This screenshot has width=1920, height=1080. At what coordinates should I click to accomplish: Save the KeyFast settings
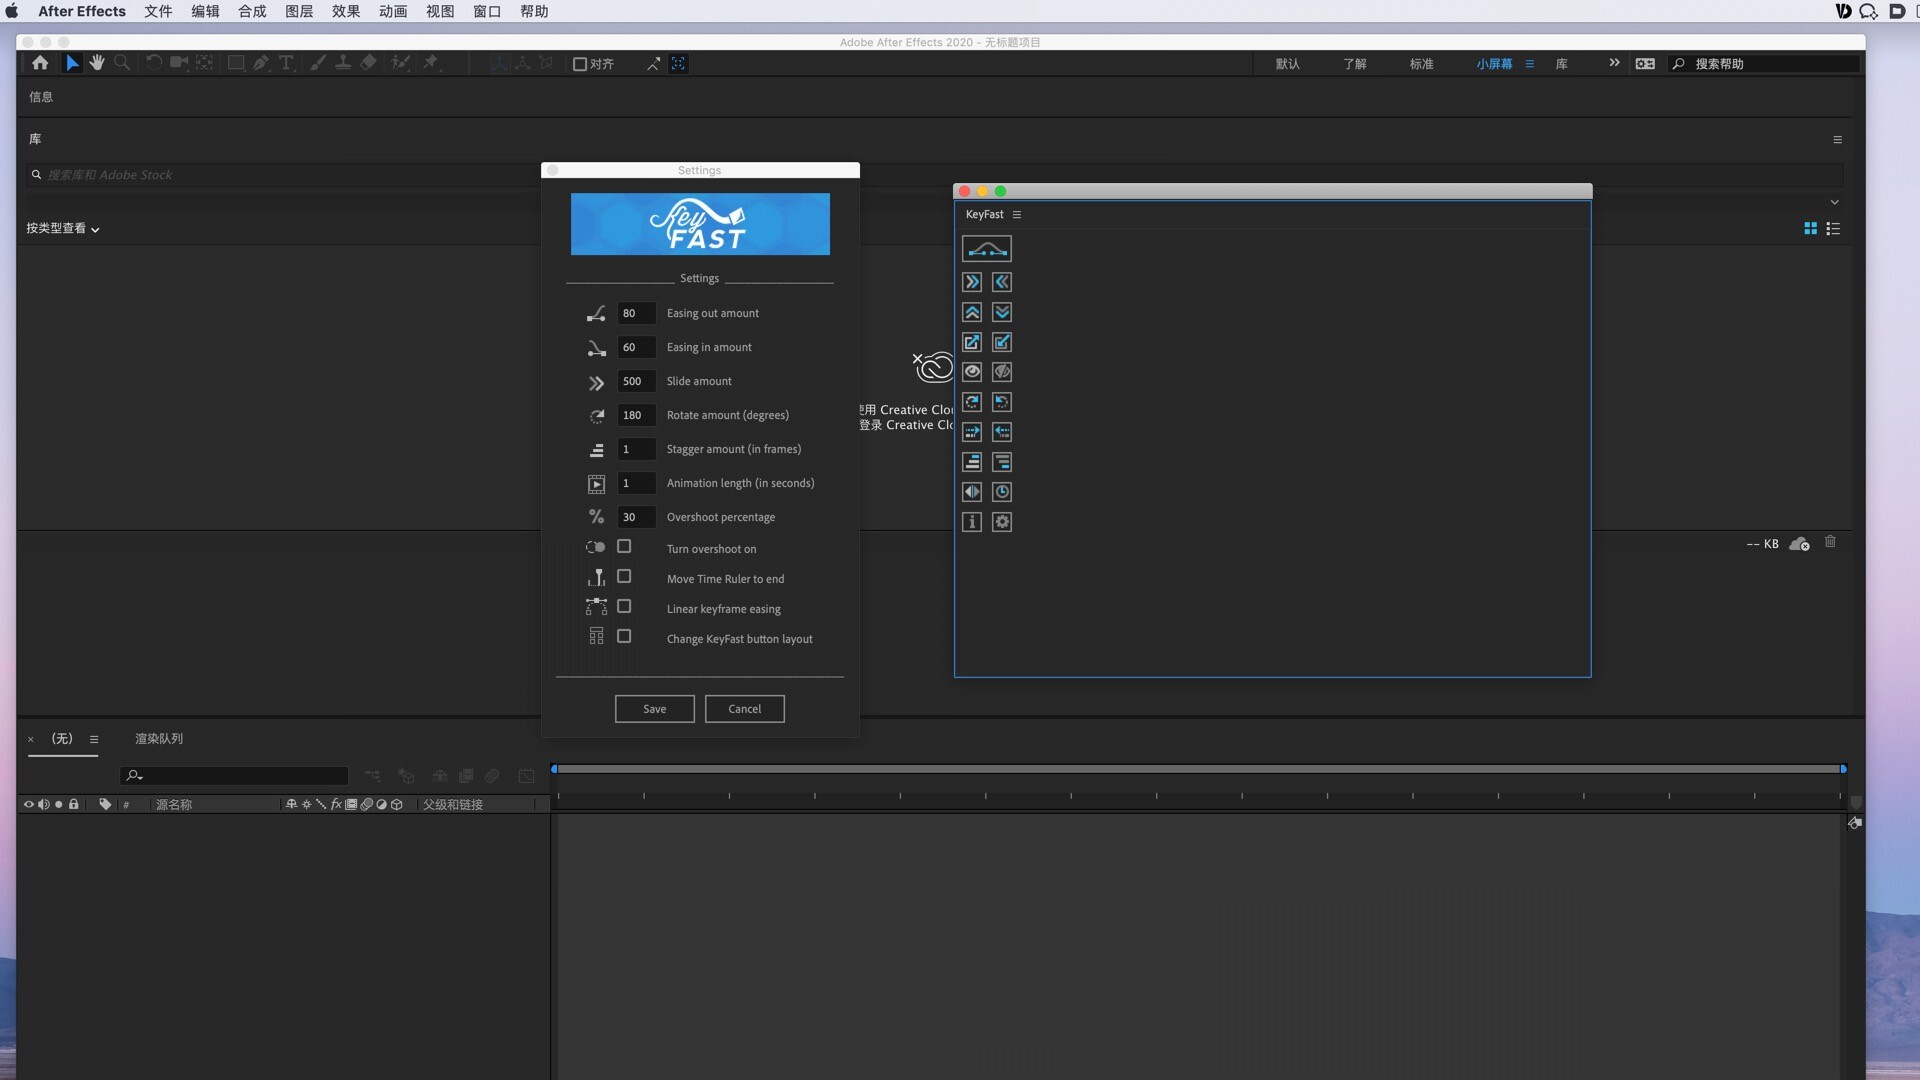654,709
